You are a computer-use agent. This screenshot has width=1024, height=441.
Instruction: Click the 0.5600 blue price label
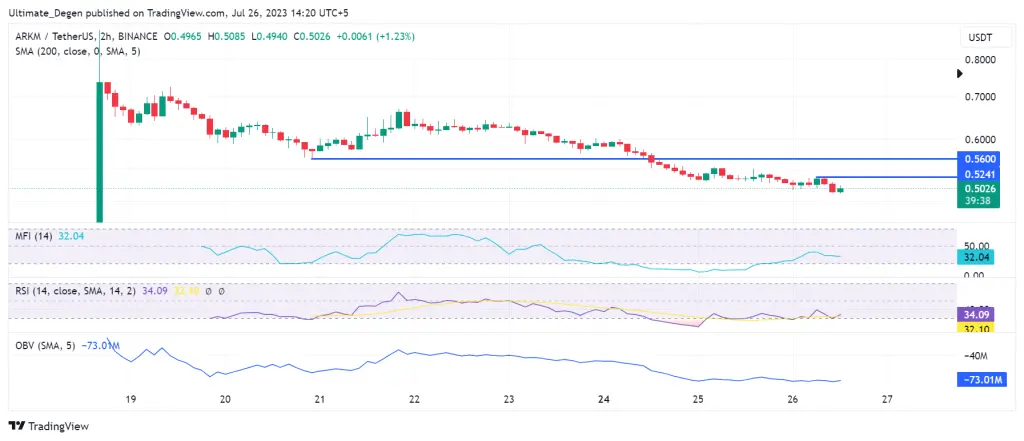coord(976,159)
